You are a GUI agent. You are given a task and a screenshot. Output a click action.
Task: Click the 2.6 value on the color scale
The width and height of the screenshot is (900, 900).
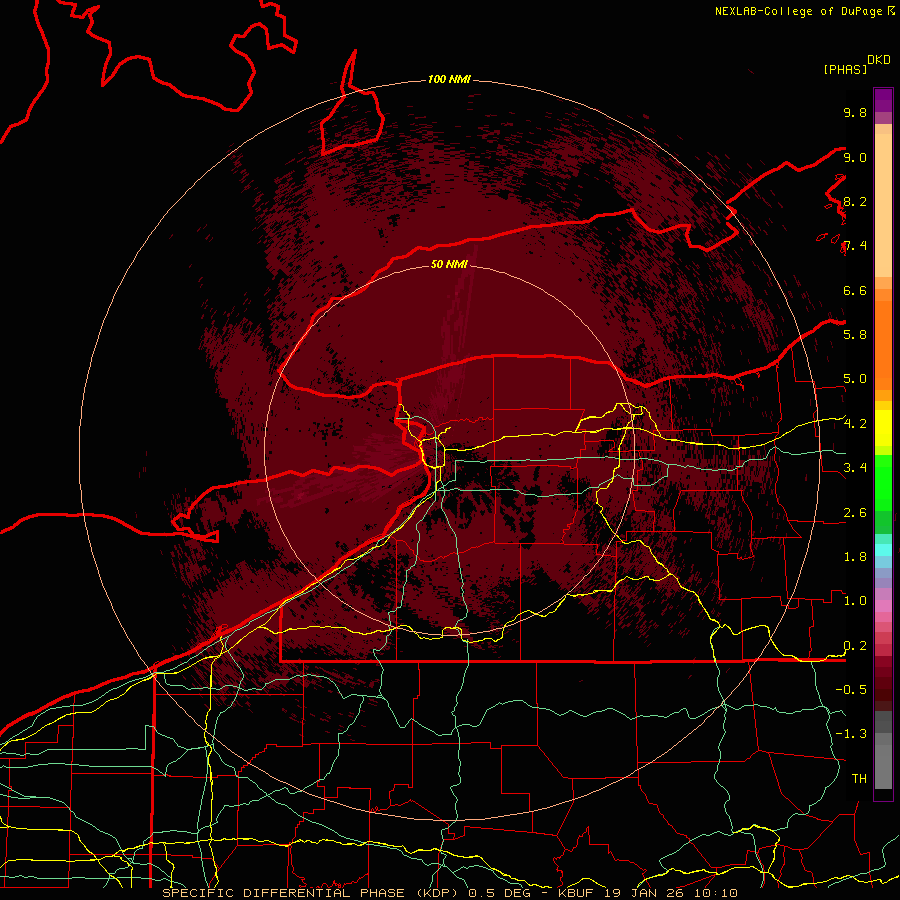[855, 513]
